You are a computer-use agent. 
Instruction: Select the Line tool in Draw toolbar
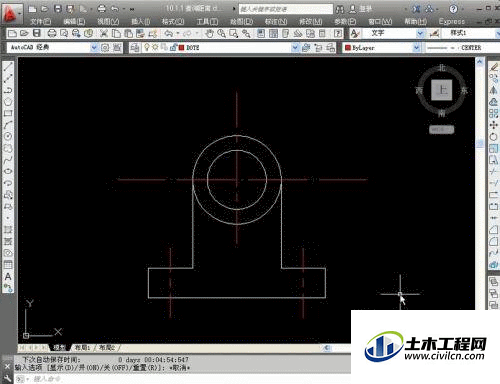pyautogui.click(x=8, y=67)
